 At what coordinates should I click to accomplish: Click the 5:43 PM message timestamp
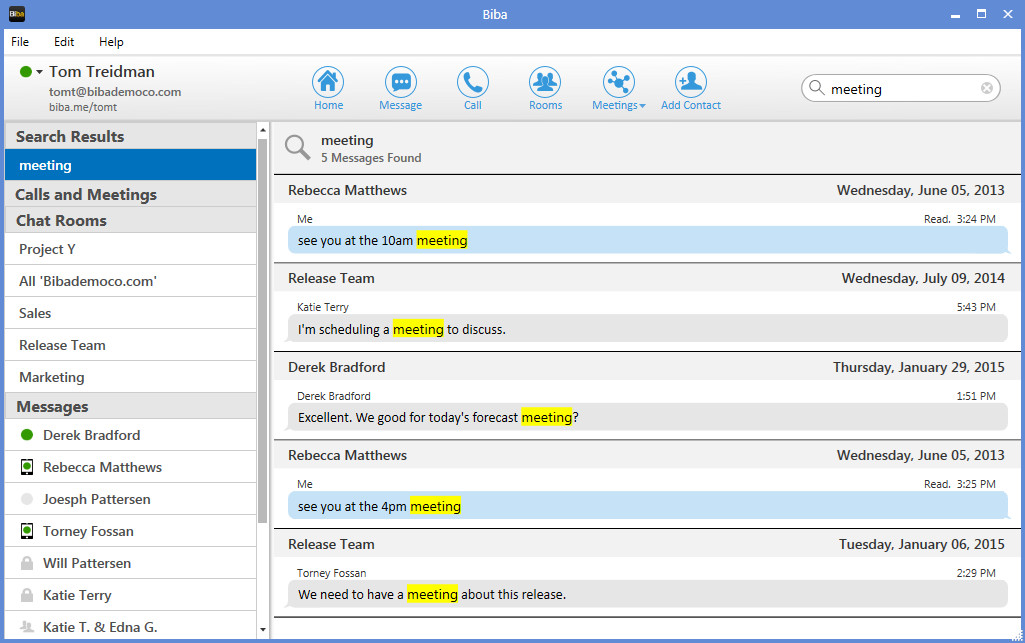tap(976, 307)
